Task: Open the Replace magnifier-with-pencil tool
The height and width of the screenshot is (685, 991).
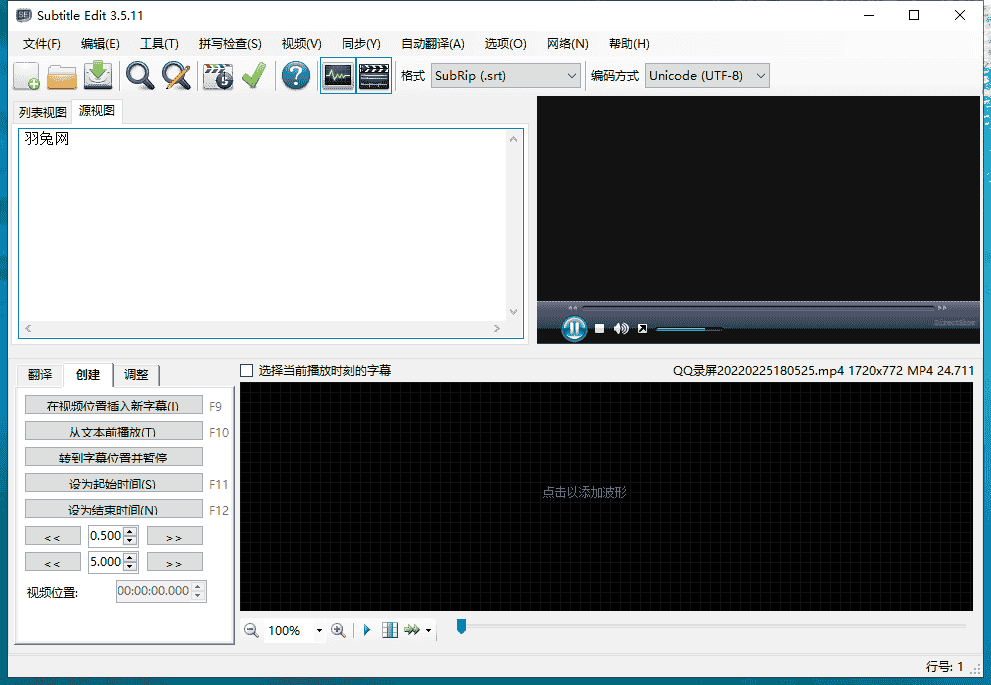Action: (177, 76)
